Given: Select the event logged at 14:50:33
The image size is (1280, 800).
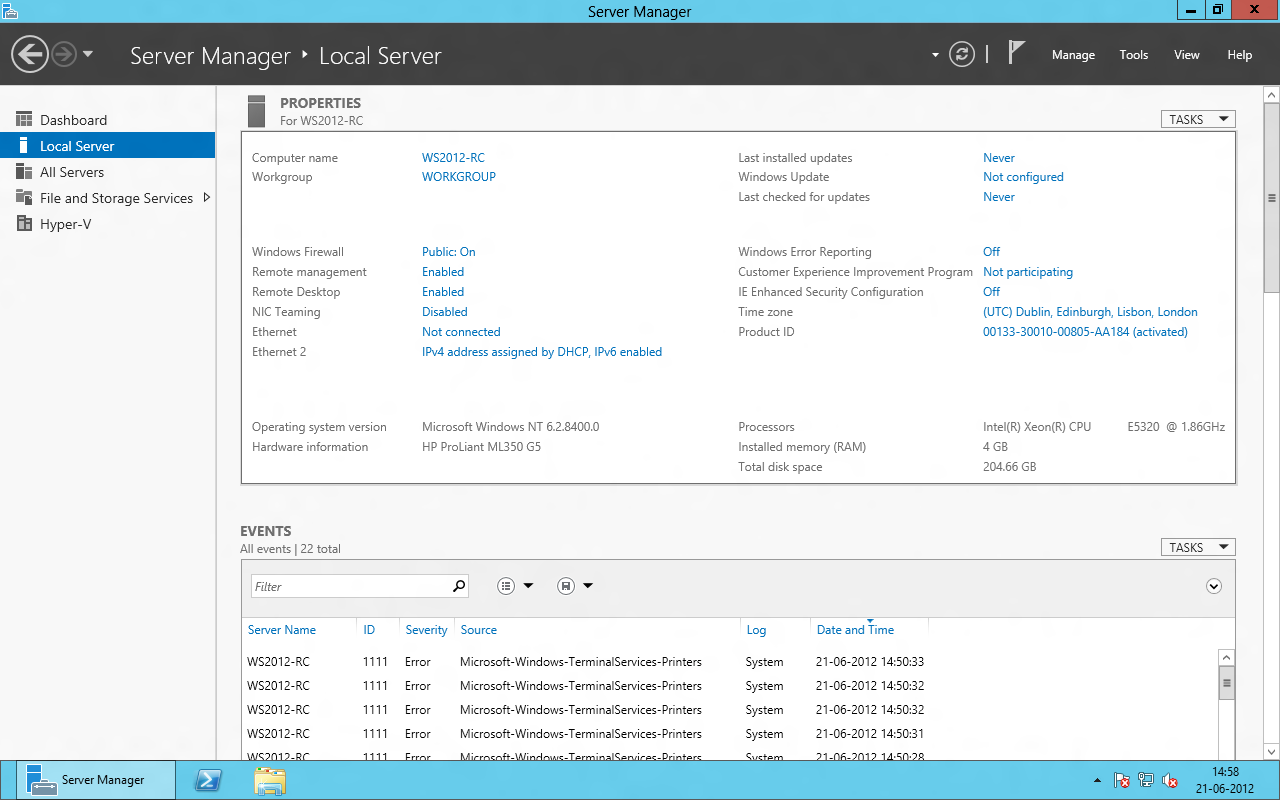Looking at the screenshot, I should (730, 662).
